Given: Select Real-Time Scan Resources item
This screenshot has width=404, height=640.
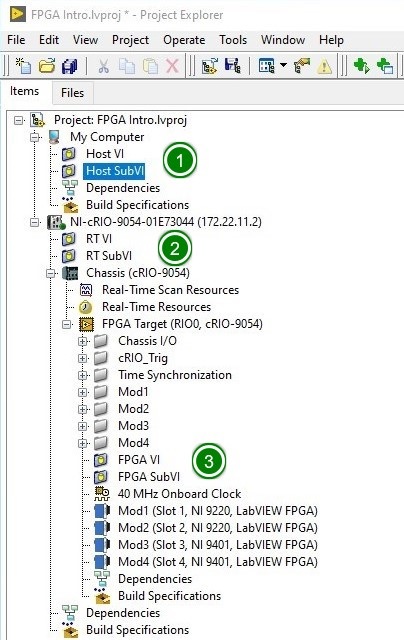Looking at the screenshot, I should click(x=170, y=290).
